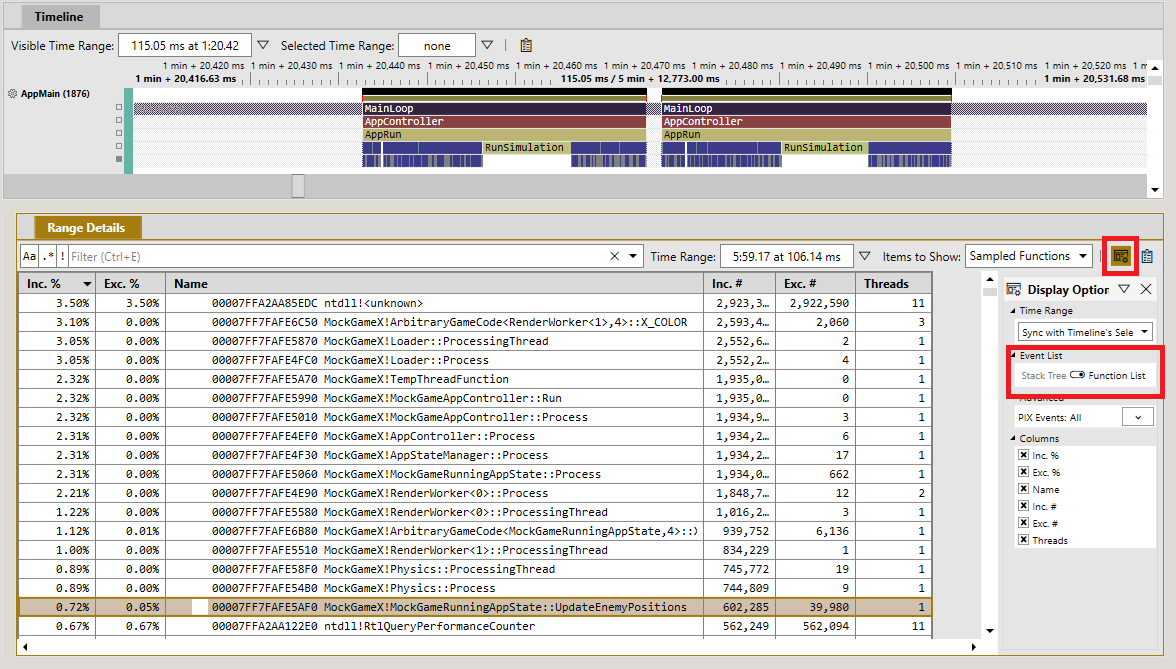Open the PIX Events: All dropdown
The image size is (1176, 669).
(1138, 418)
